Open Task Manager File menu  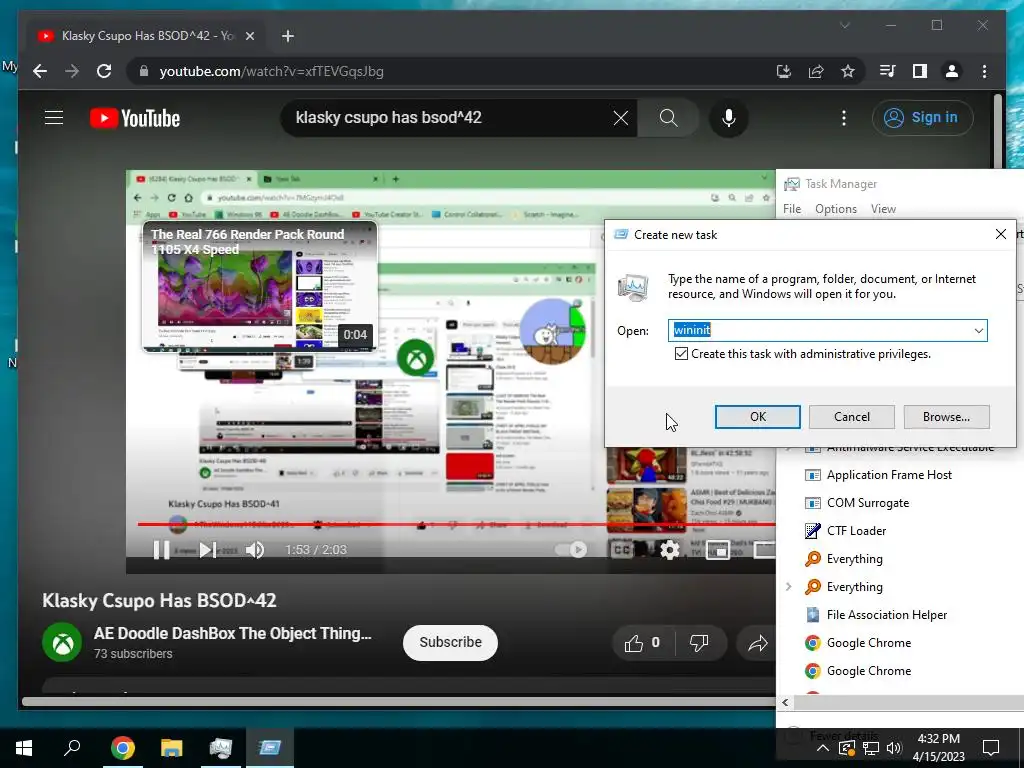pyautogui.click(x=792, y=209)
